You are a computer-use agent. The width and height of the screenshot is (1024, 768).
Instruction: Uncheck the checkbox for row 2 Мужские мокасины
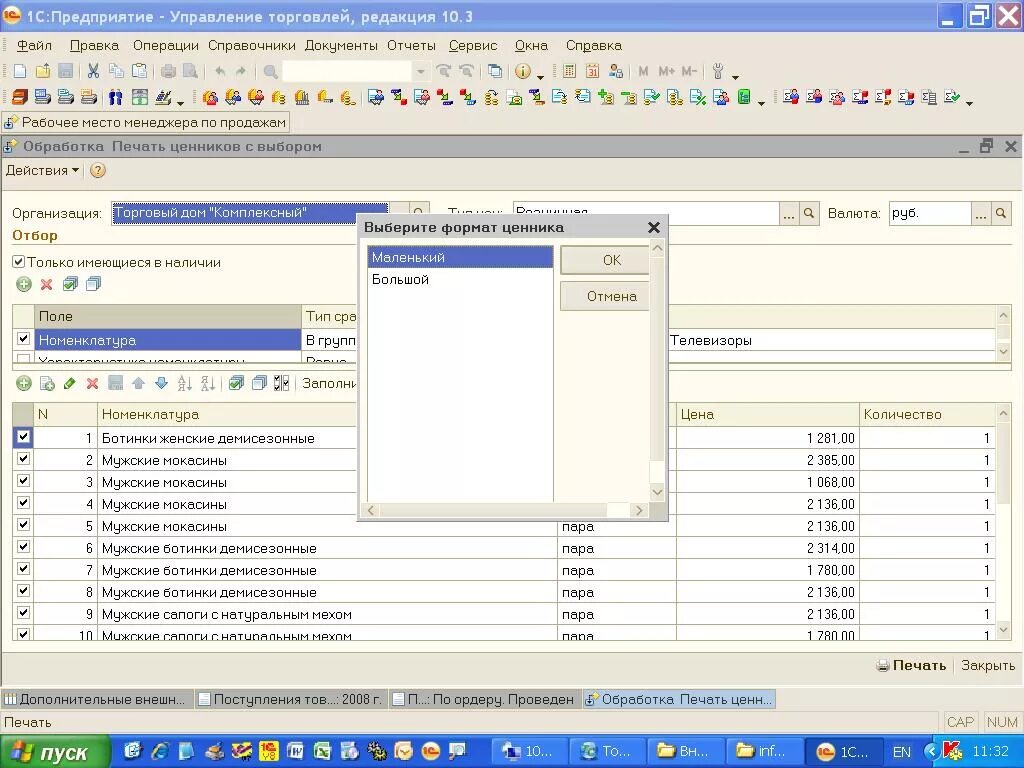(x=24, y=458)
